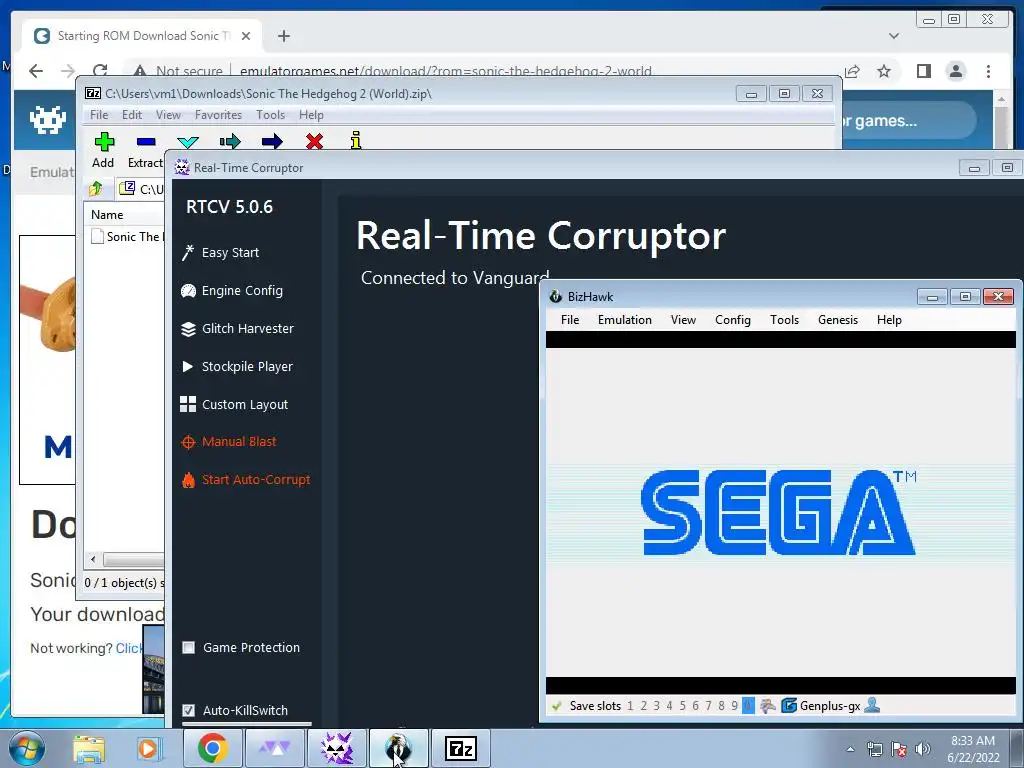Viewport: 1024px width, 768px height.
Task: Click the volume speaker tray icon
Action: (922, 749)
